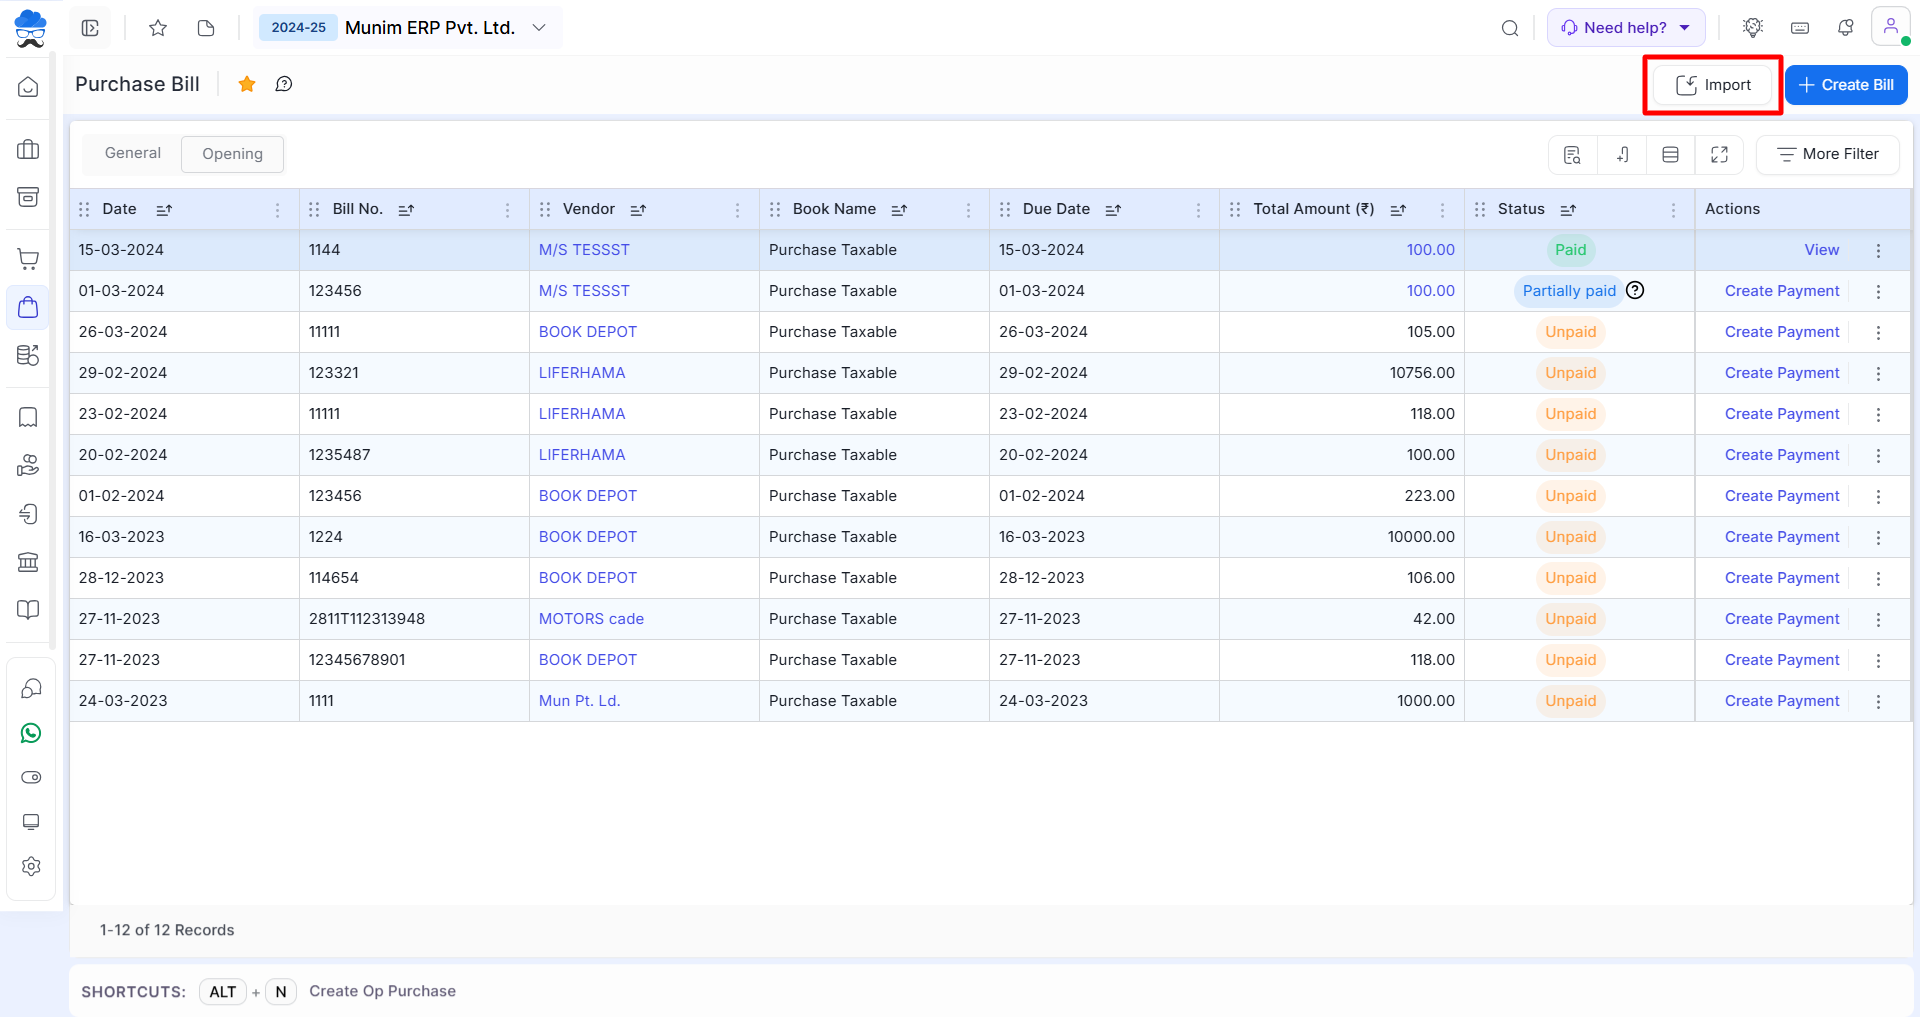Open Date column options menu
This screenshot has width=1920, height=1018.
pos(277,209)
